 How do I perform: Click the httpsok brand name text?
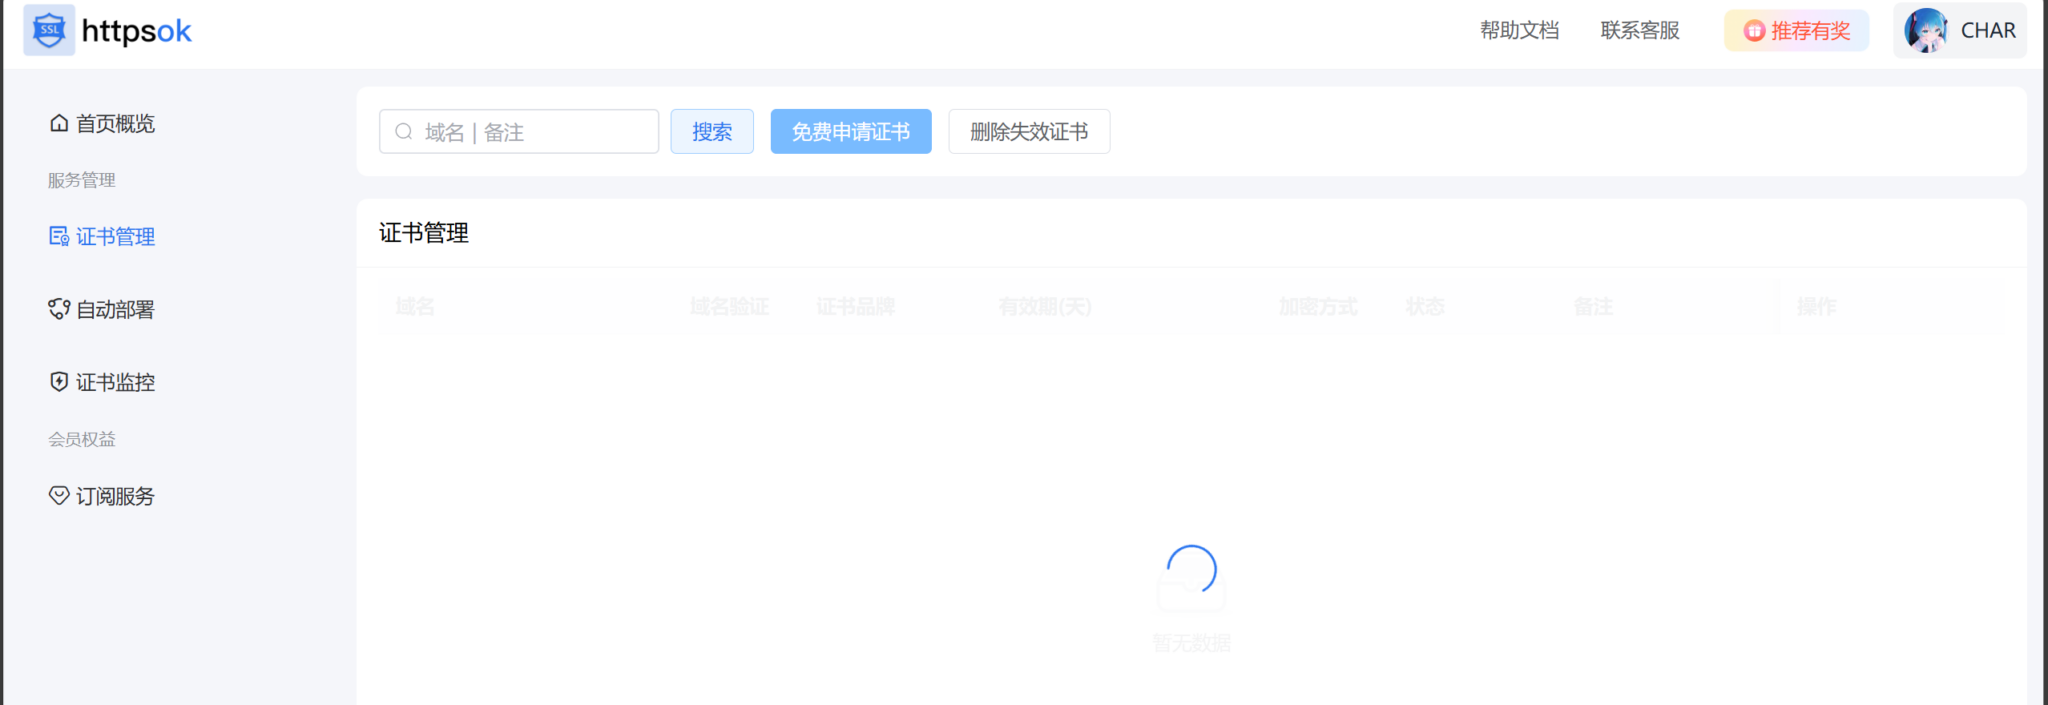[x=136, y=31]
